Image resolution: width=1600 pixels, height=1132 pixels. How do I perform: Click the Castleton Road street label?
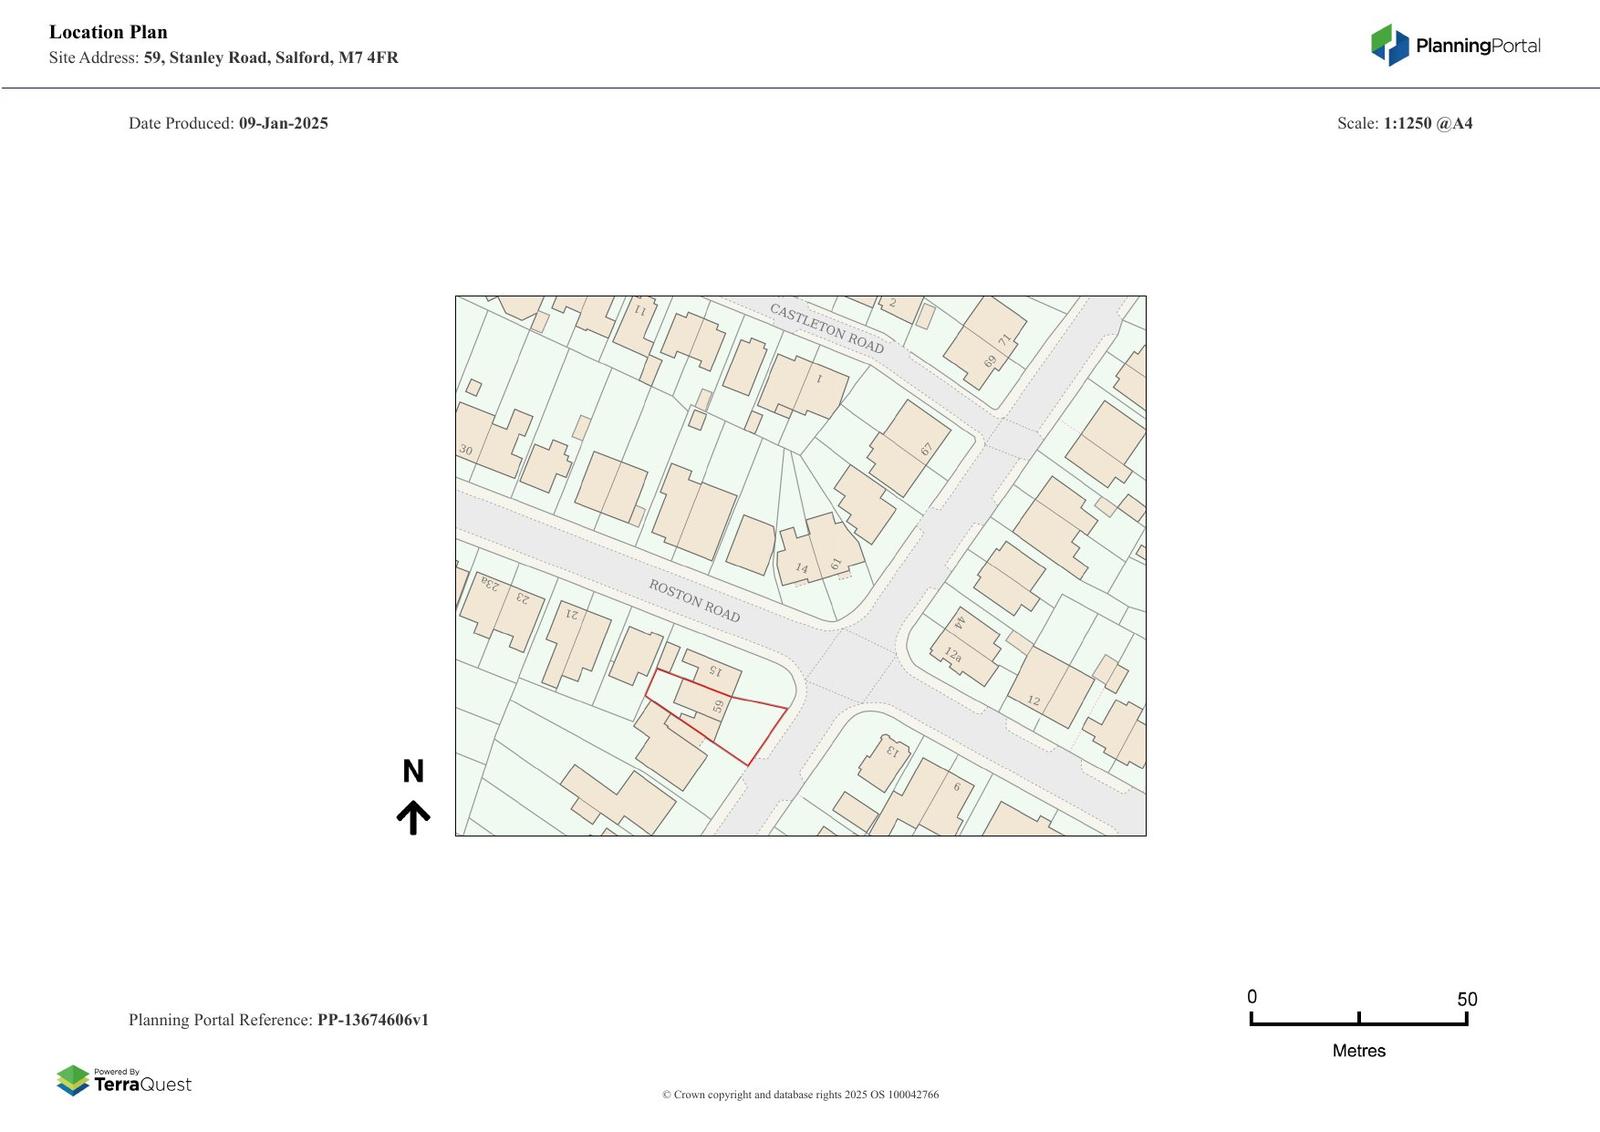[x=826, y=328]
